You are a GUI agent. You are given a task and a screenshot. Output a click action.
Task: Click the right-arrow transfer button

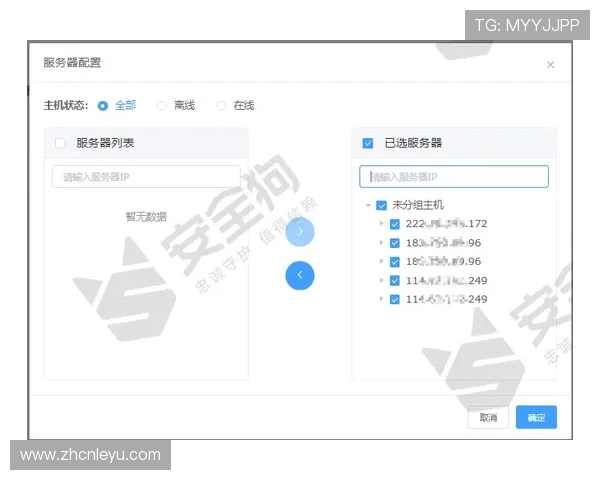pyautogui.click(x=300, y=232)
